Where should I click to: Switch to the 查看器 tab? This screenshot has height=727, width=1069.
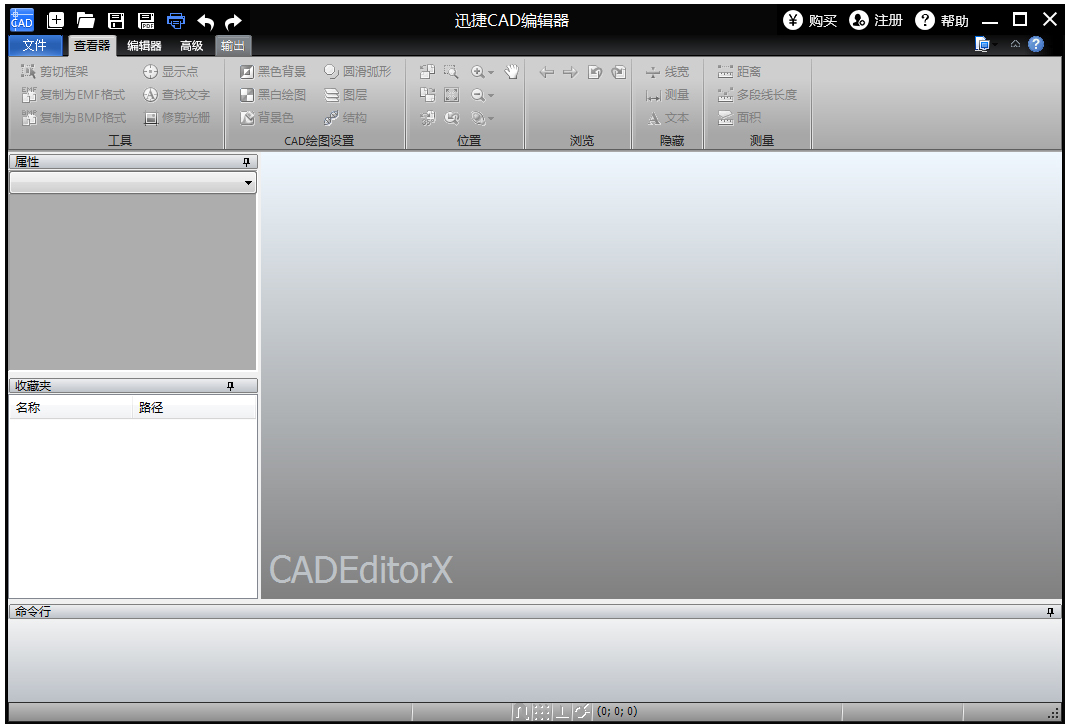[92, 46]
